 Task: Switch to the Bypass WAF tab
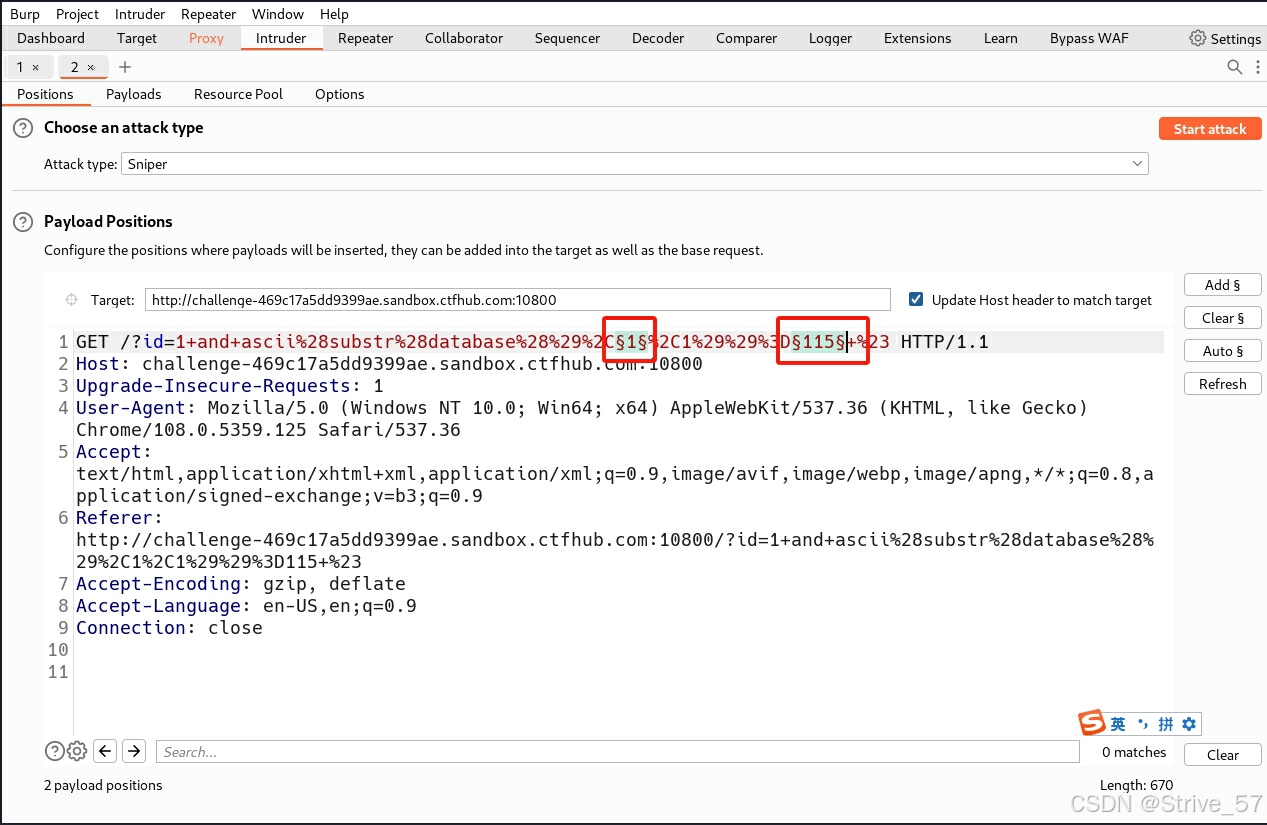pos(1089,38)
